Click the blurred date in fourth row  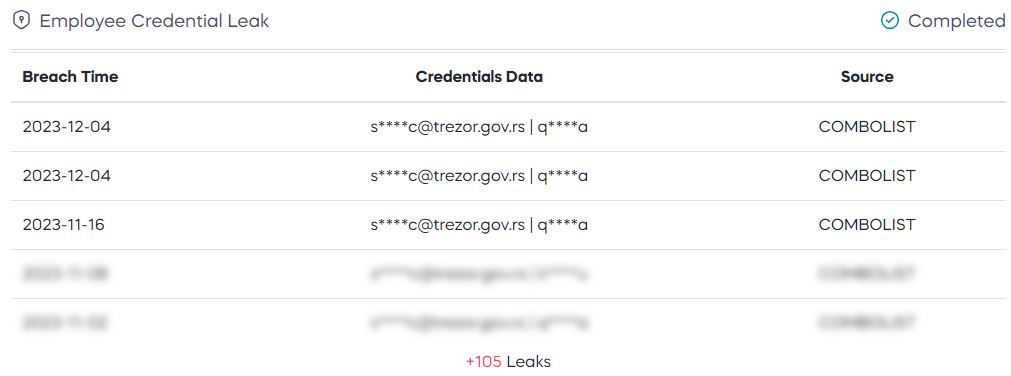(x=64, y=274)
